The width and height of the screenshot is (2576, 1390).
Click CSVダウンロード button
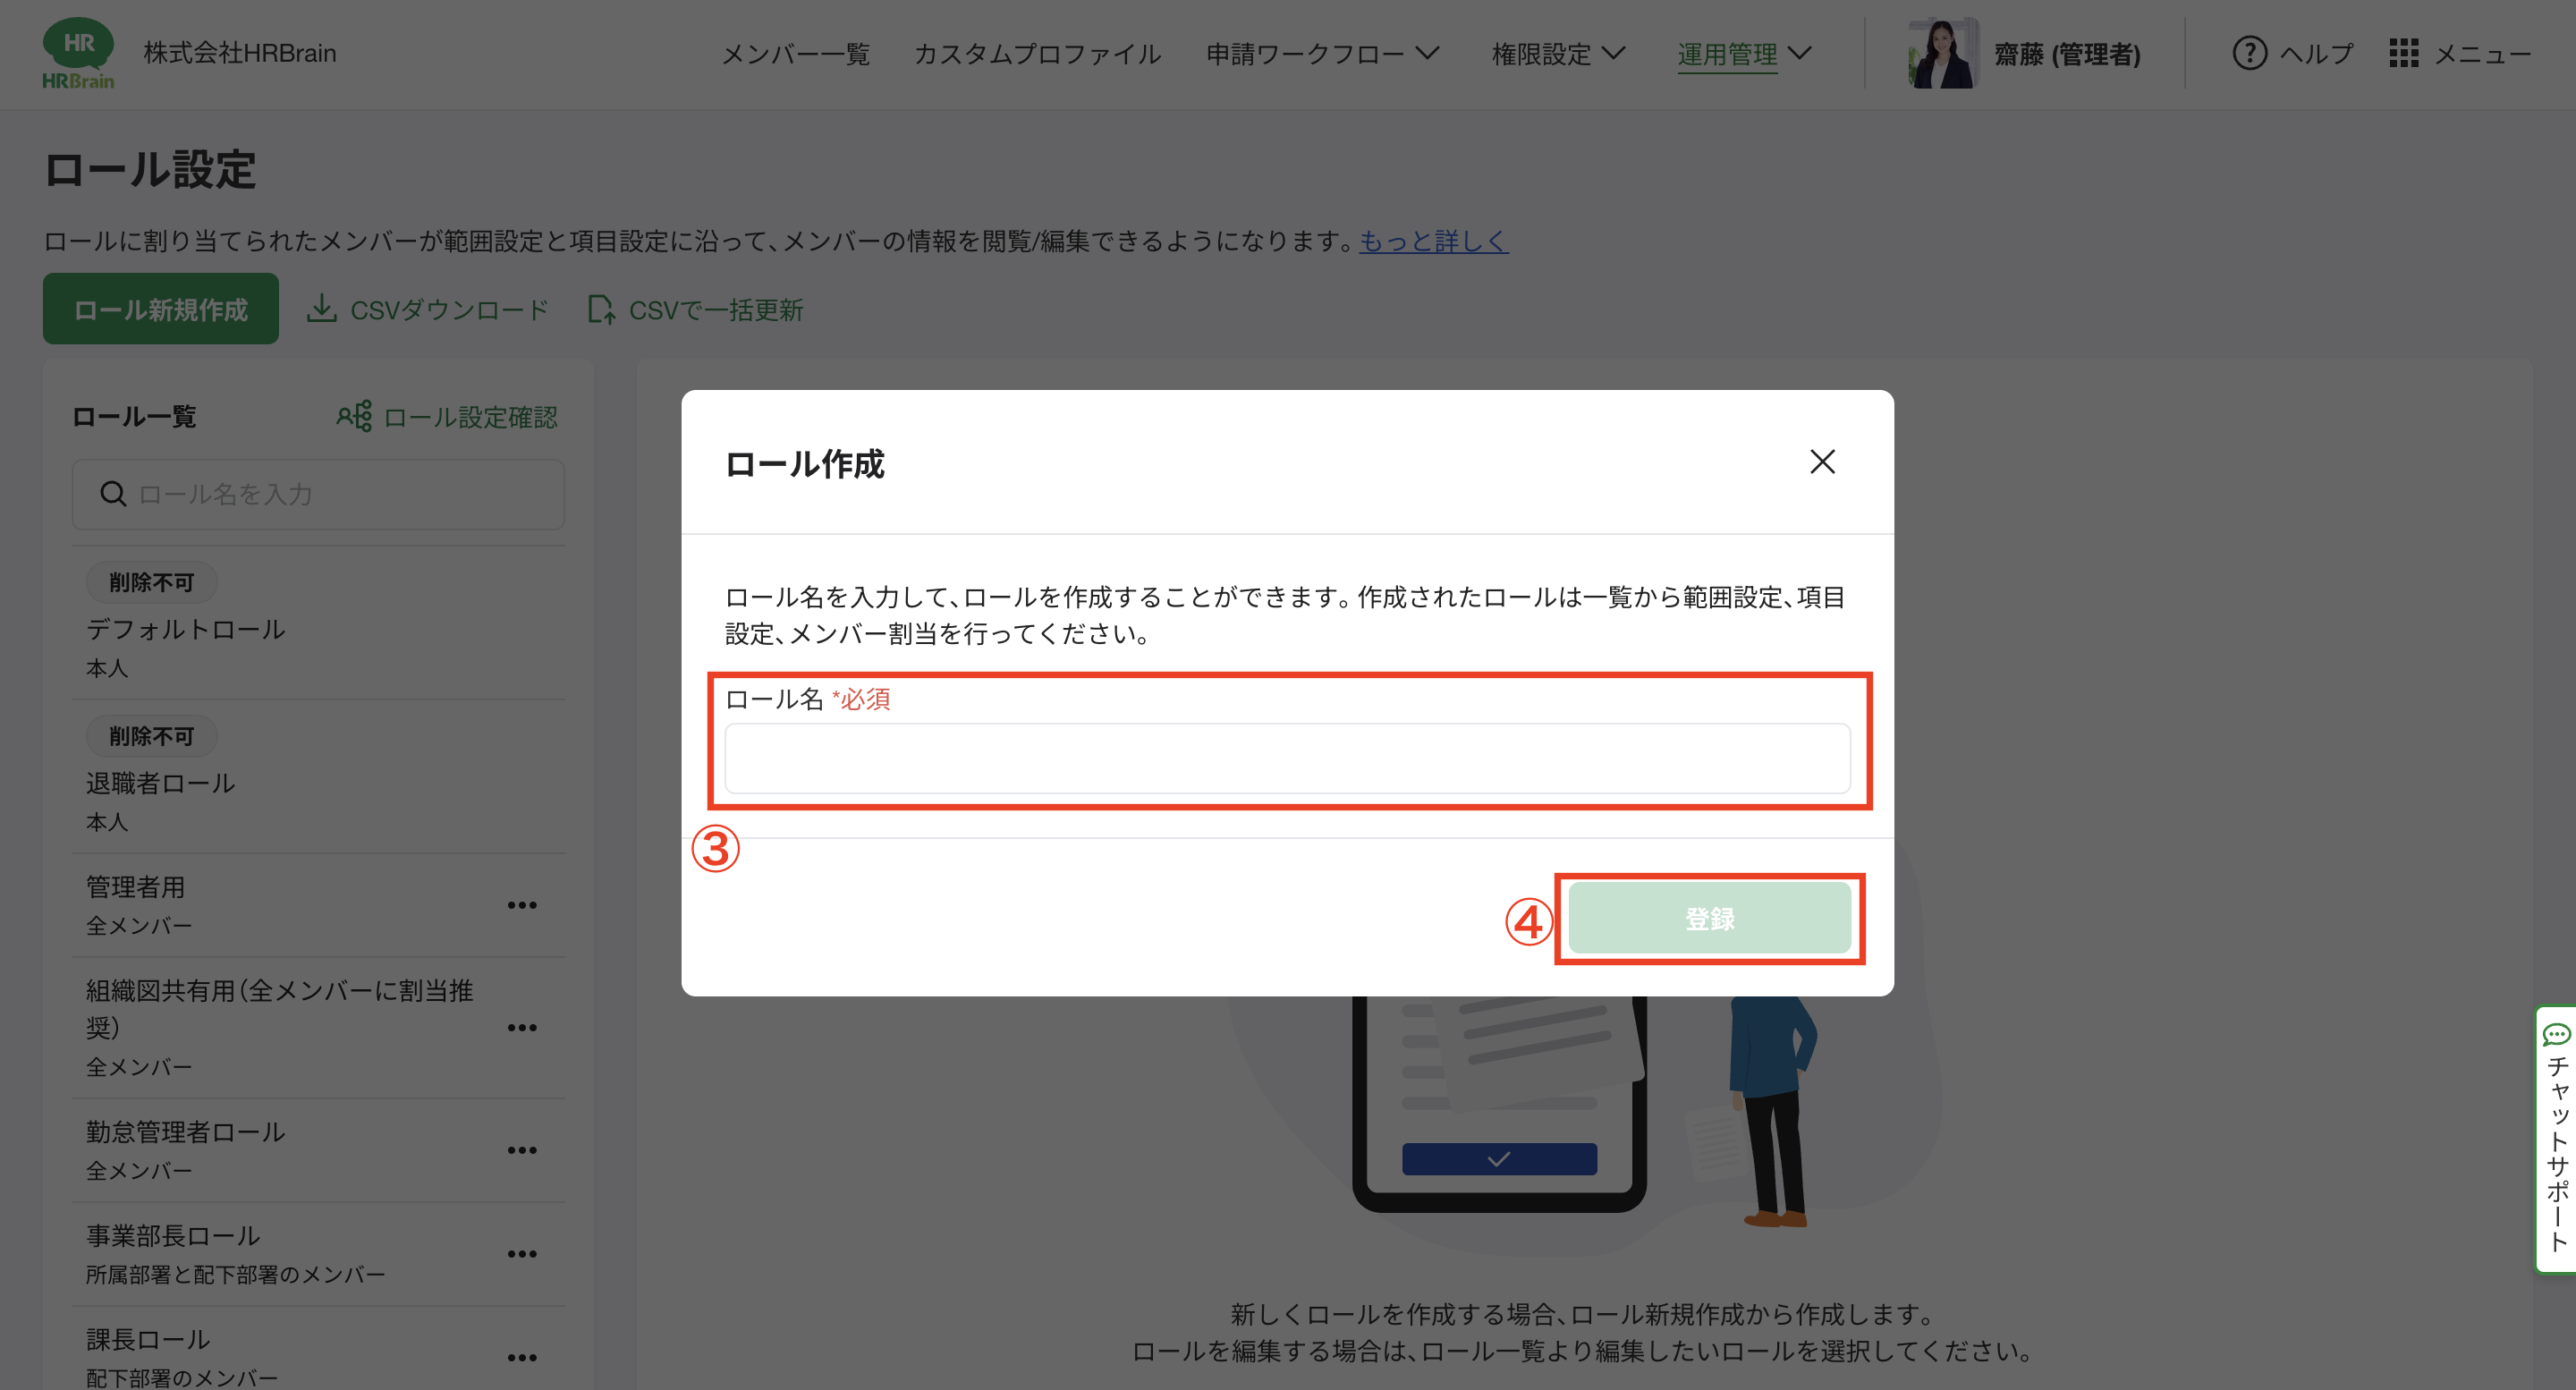point(428,310)
